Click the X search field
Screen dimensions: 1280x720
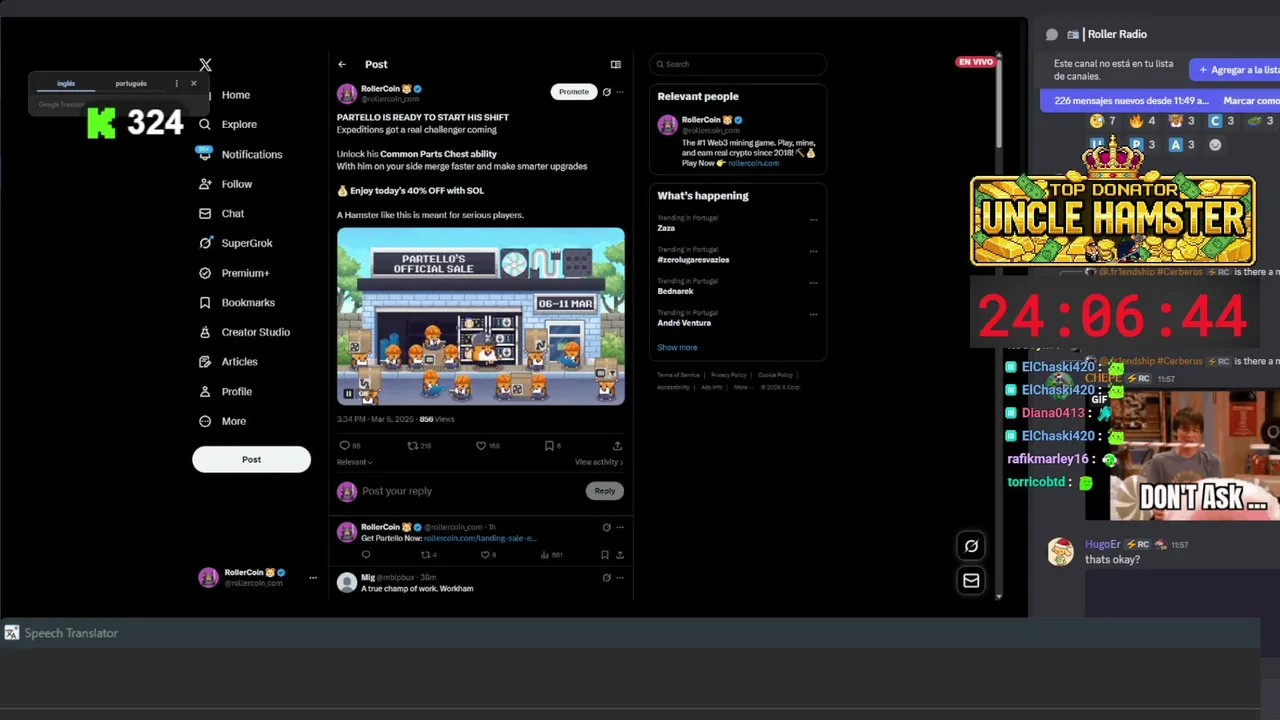pyautogui.click(x=738, y=64)
